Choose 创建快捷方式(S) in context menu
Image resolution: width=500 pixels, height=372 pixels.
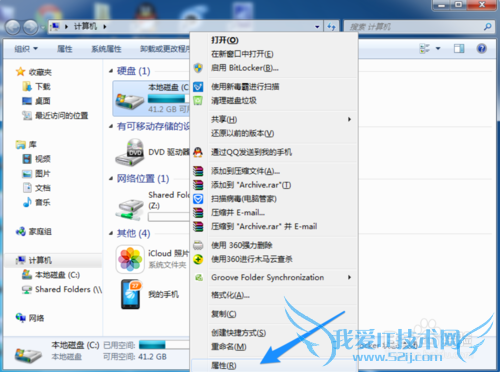pyautogui.click(x=274, y=333)
